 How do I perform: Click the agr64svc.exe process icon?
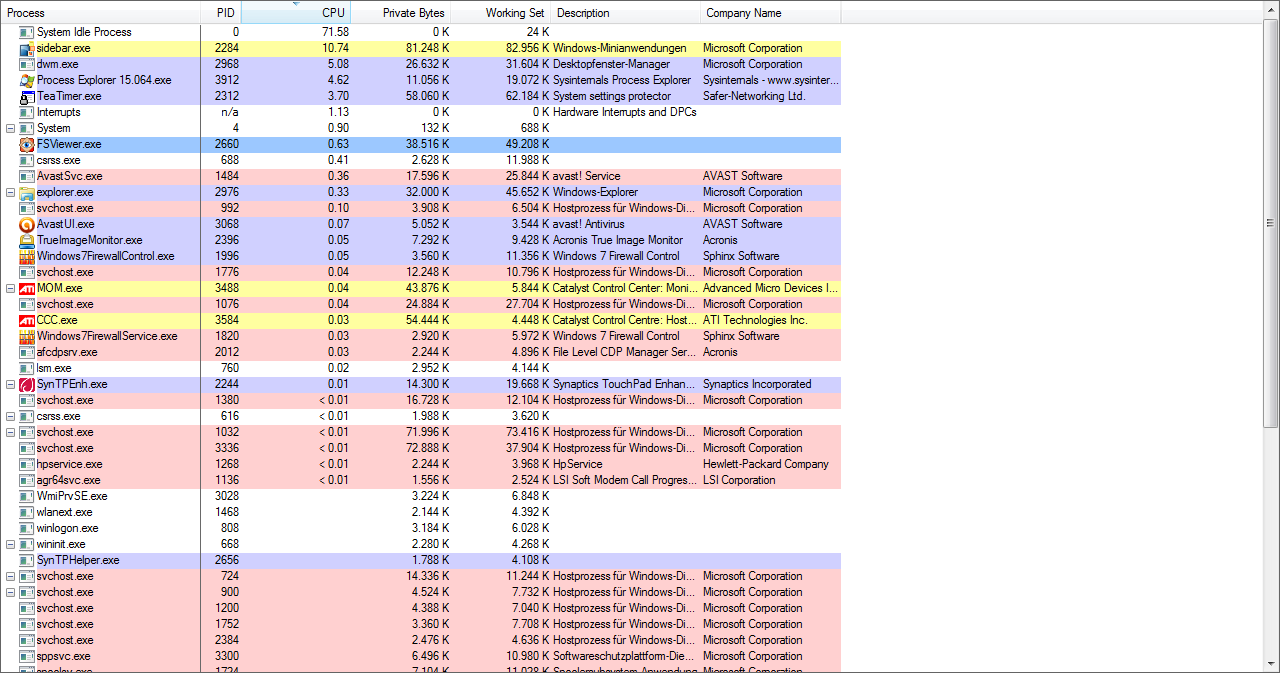[27, 480]
